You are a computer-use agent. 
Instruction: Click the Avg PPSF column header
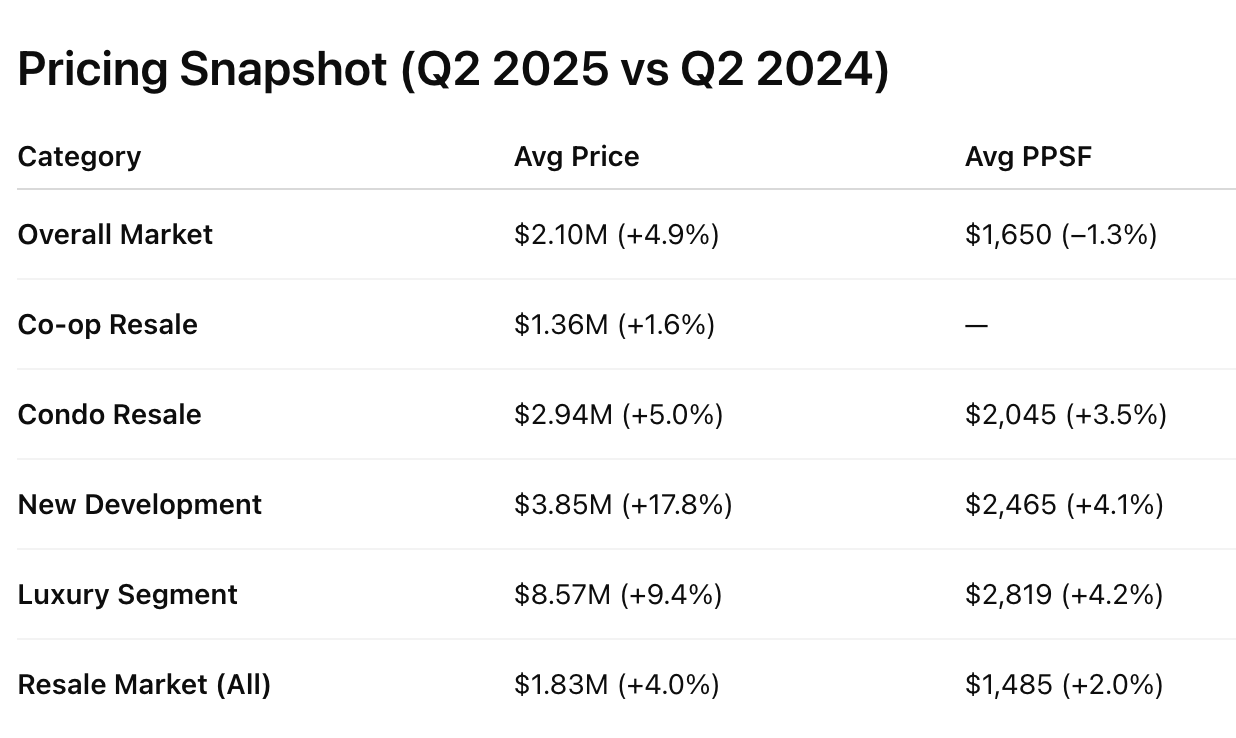1028,157
